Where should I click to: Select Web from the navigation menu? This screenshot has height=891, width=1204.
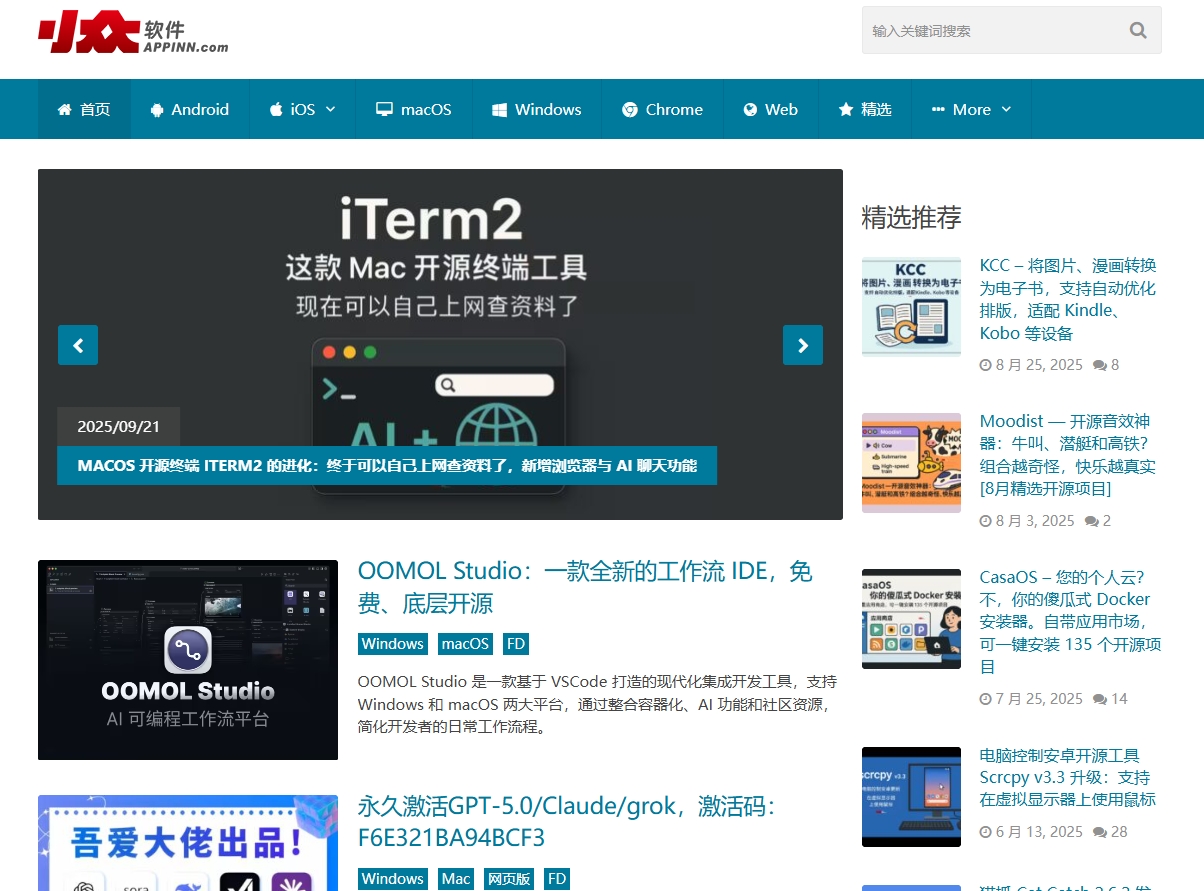pos(770,110)
